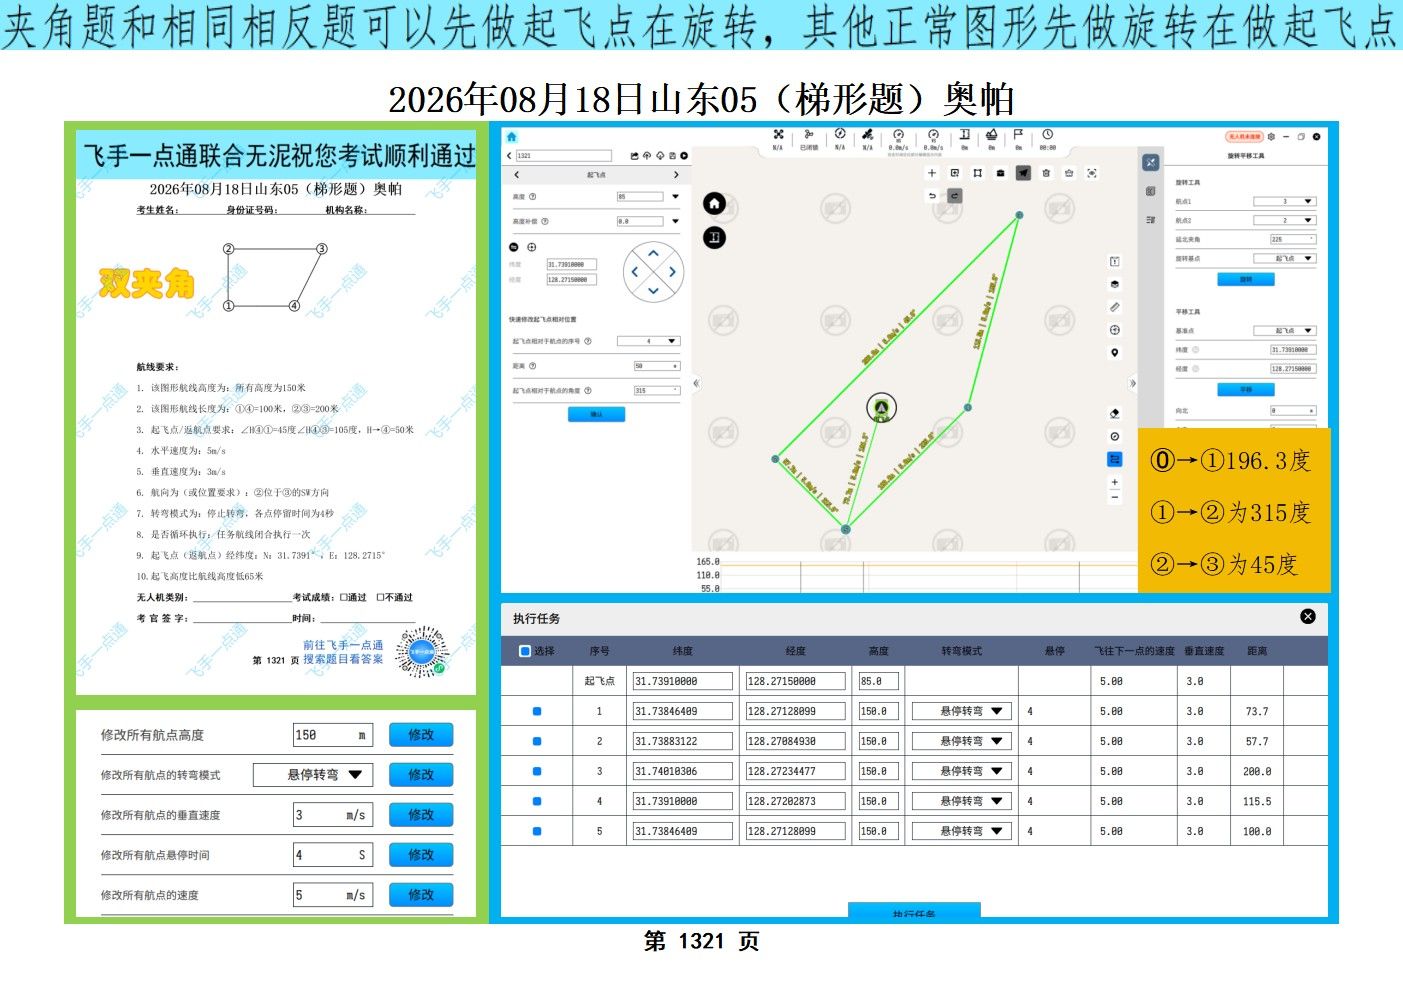Image resolution: width=1403 pixels, height=992 pixels.
Task: Tick the 选择 select-all checkbox in the table header
Action: 525,651
